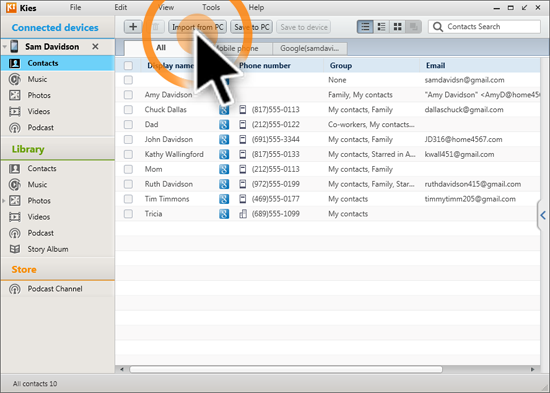Check the box for Mom
This screenshot has width=550, height=393.
[x=128, y=169]
